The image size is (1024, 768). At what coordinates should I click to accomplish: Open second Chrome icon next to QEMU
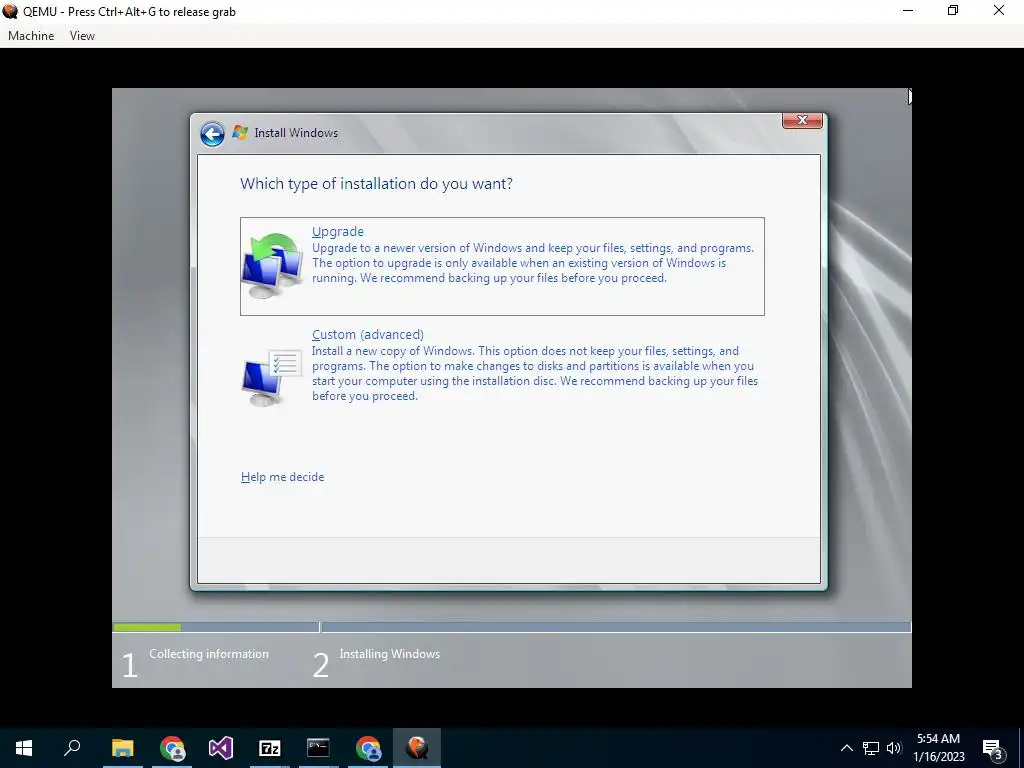368,748
